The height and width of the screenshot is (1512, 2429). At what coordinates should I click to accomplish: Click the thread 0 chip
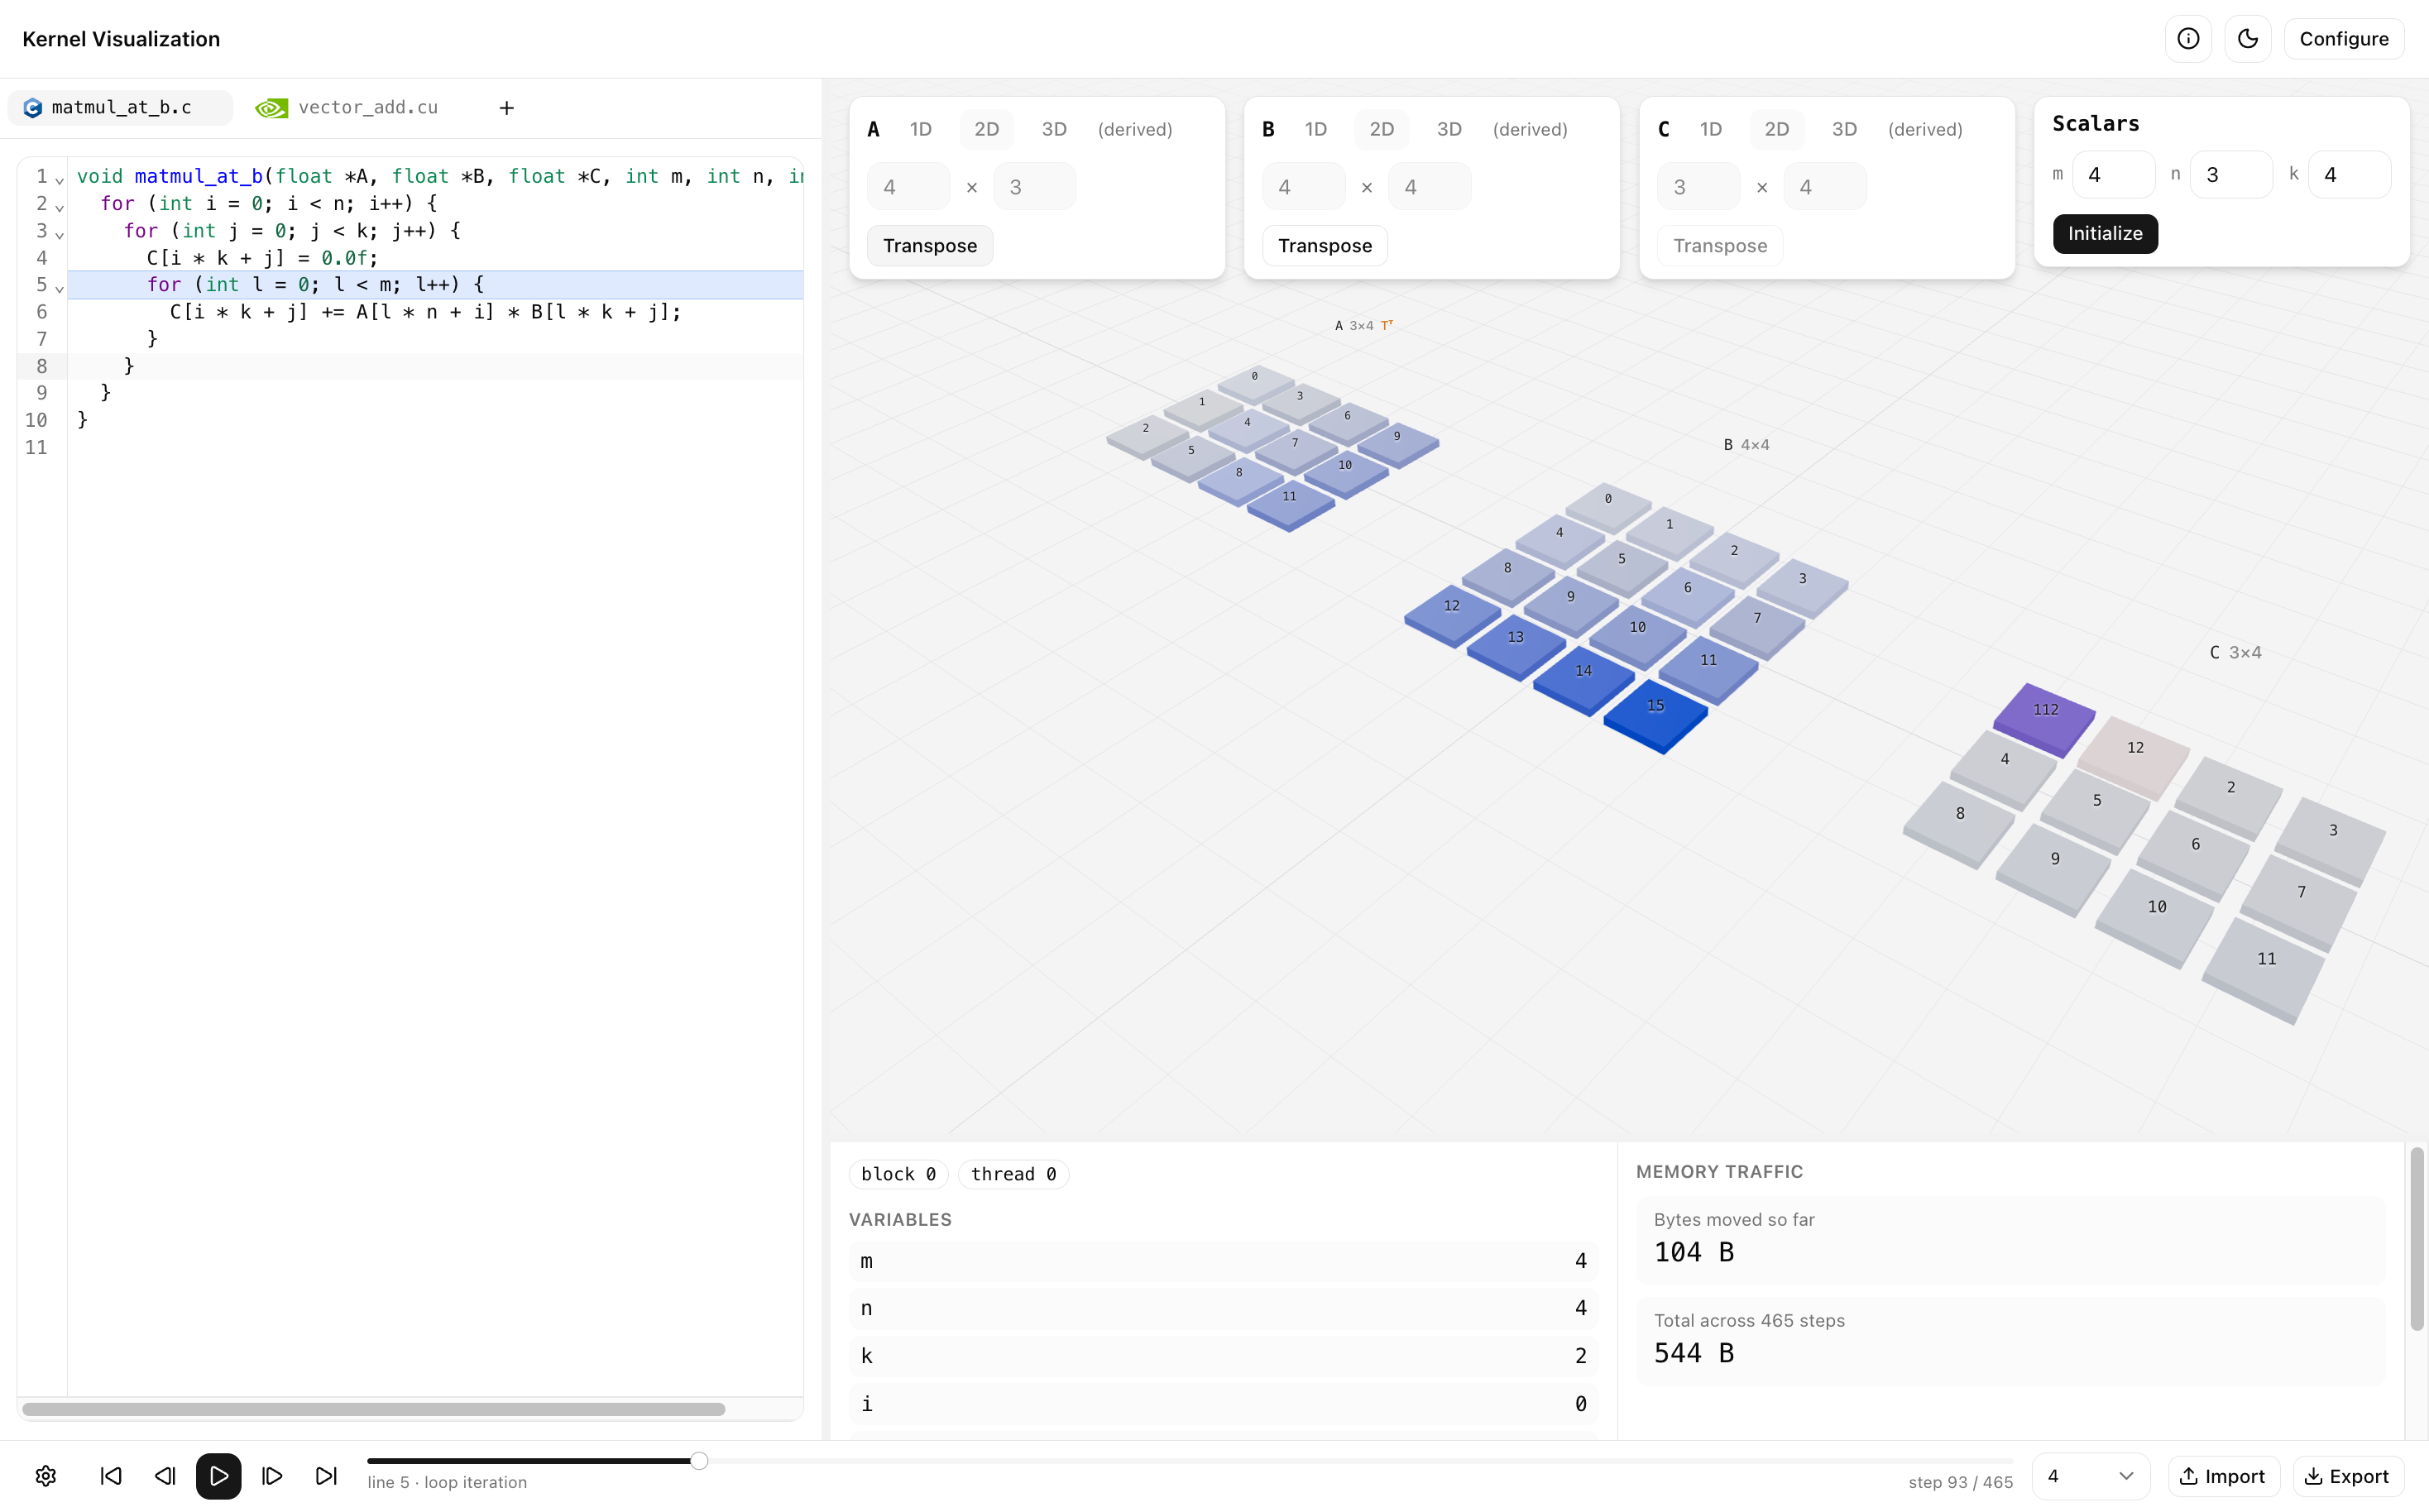tap(1013, 1174)
